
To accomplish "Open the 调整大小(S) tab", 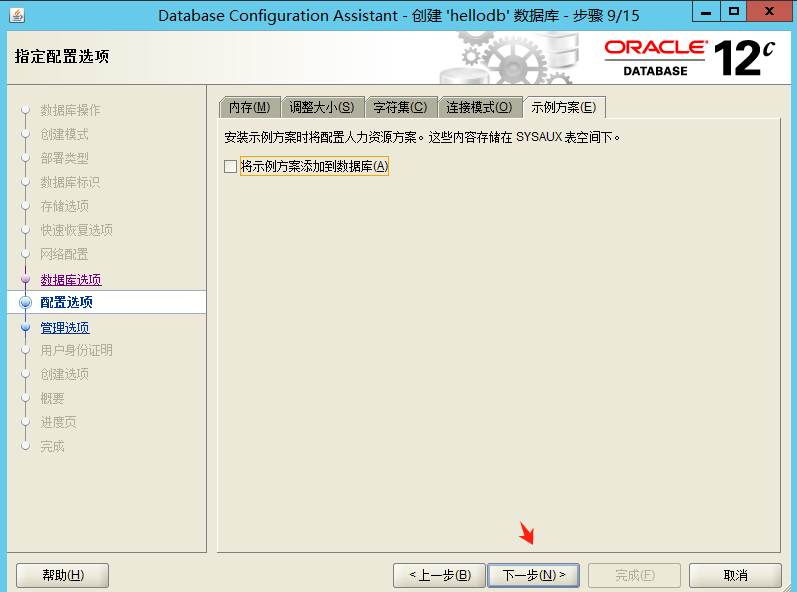I will (322, 107).
